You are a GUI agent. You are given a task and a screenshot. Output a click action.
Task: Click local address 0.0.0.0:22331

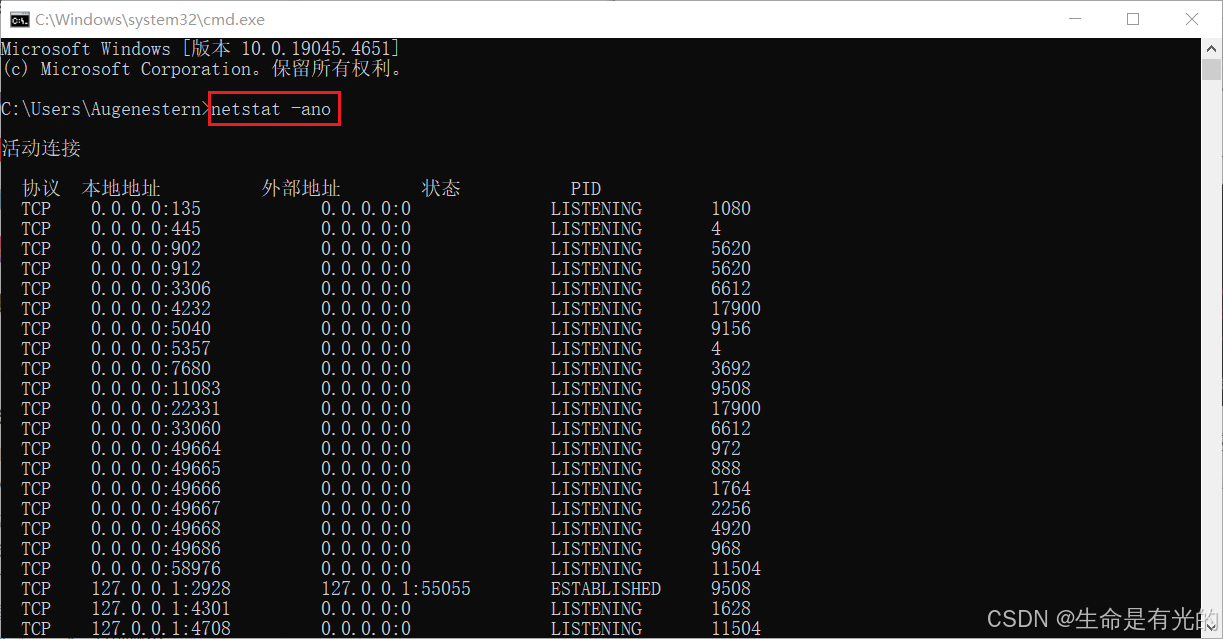(156, 409)
